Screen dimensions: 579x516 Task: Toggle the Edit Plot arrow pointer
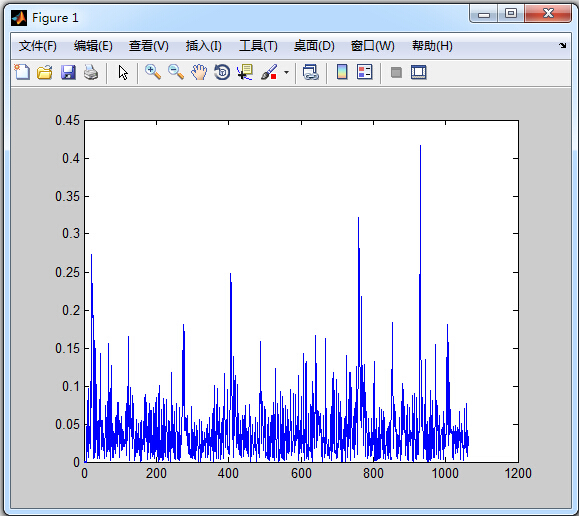123,72
